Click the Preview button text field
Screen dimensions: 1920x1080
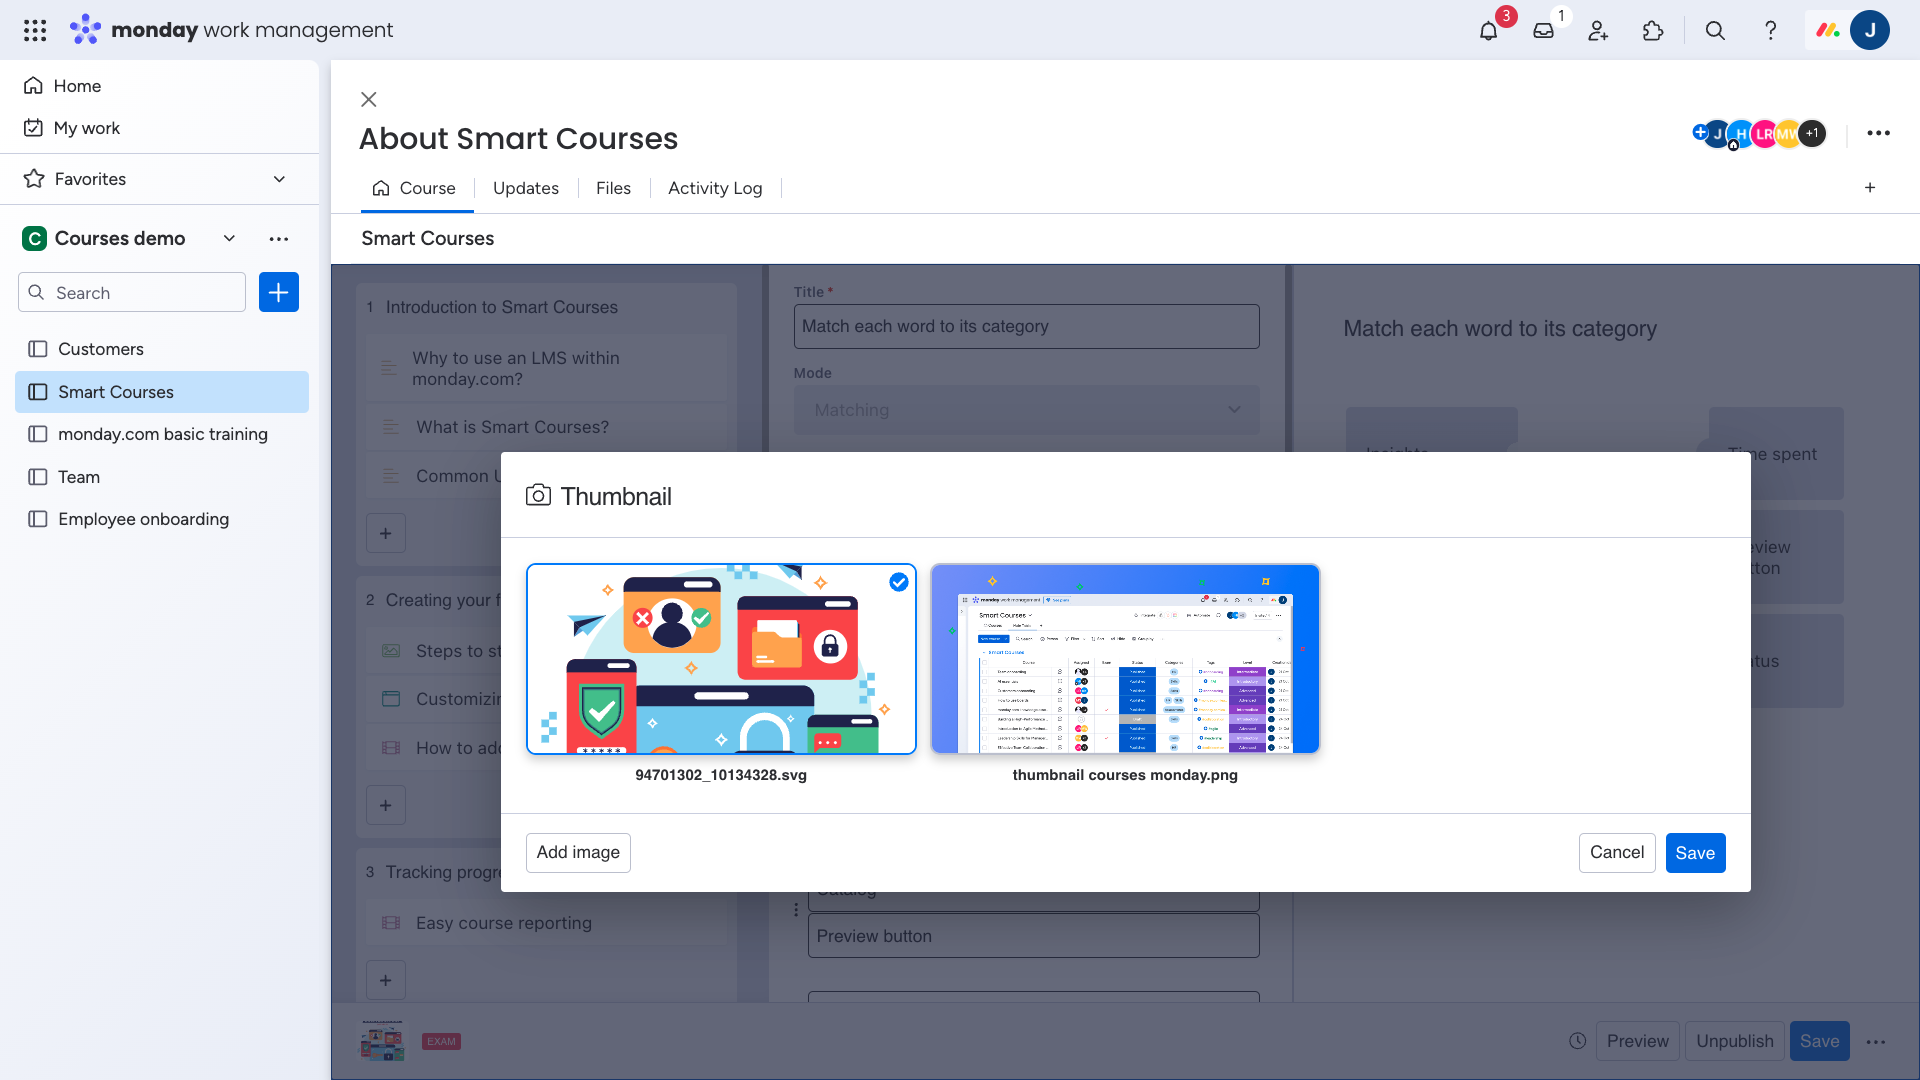coord(1033,936)
